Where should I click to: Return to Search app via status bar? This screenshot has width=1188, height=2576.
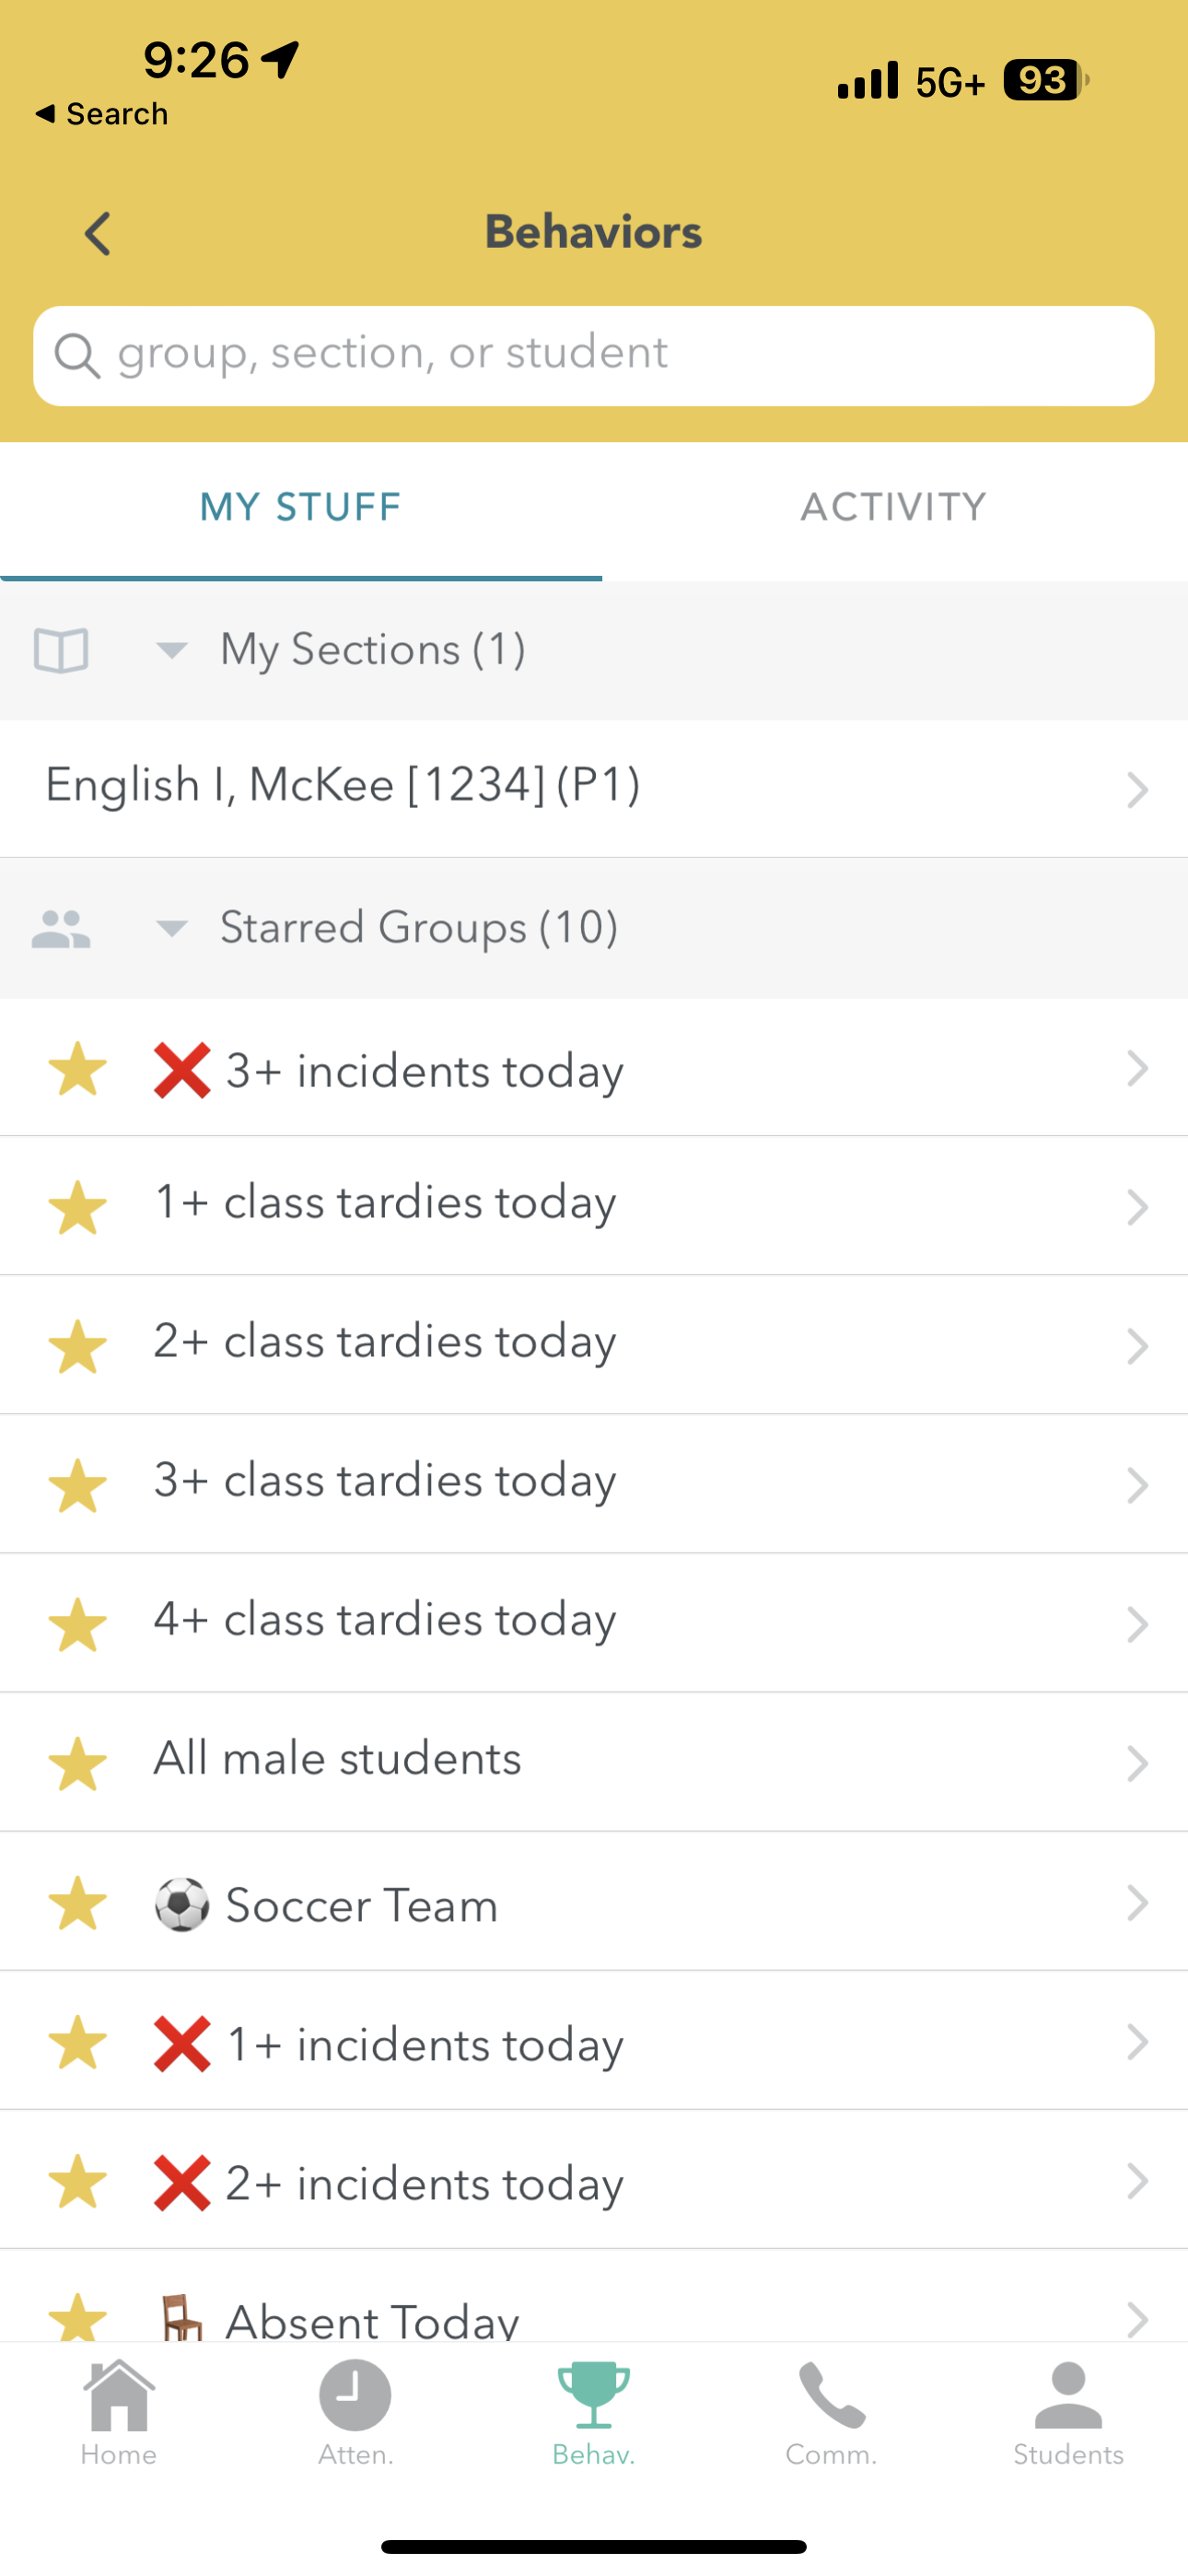pyautogui.click(x=101, y=114)
